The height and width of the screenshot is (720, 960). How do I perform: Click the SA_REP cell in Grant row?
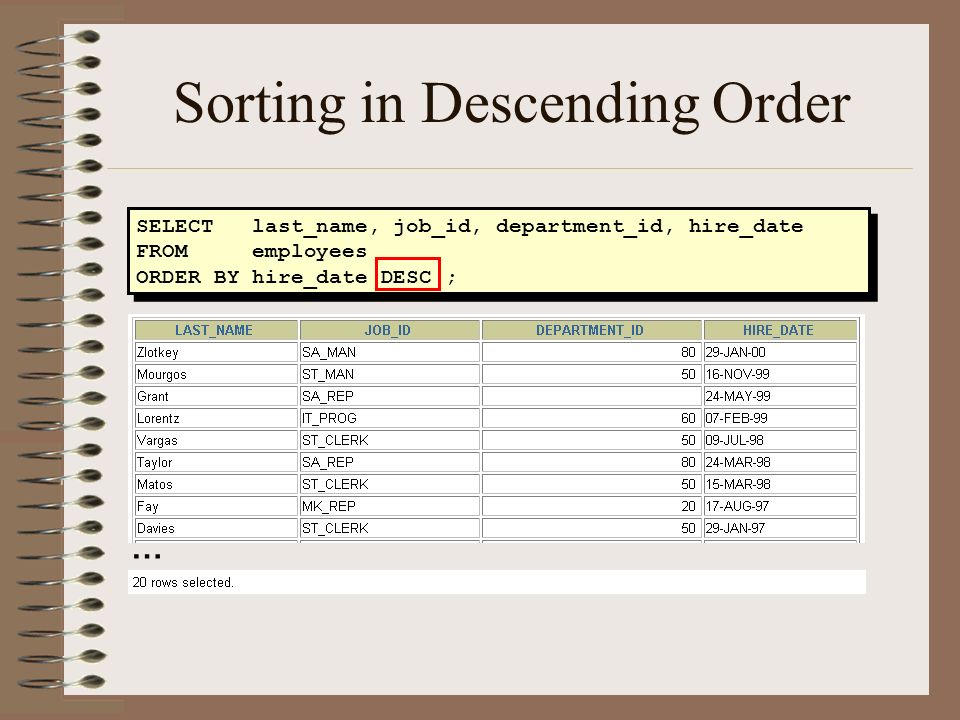pyautogui.click(x=389, y=396)
